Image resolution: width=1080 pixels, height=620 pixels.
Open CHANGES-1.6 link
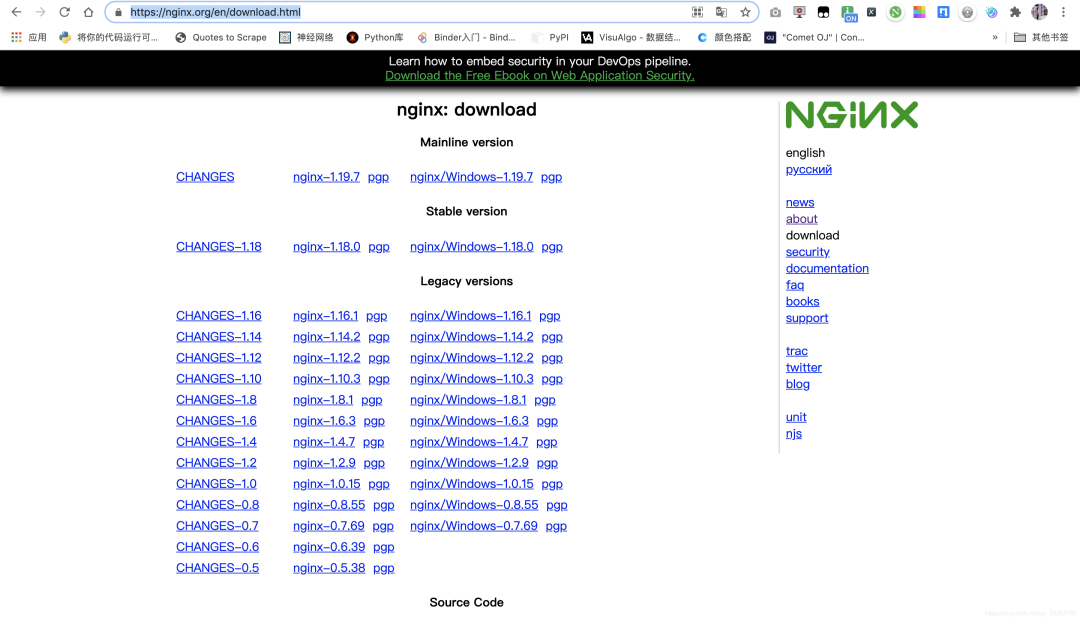click(216, 421)
